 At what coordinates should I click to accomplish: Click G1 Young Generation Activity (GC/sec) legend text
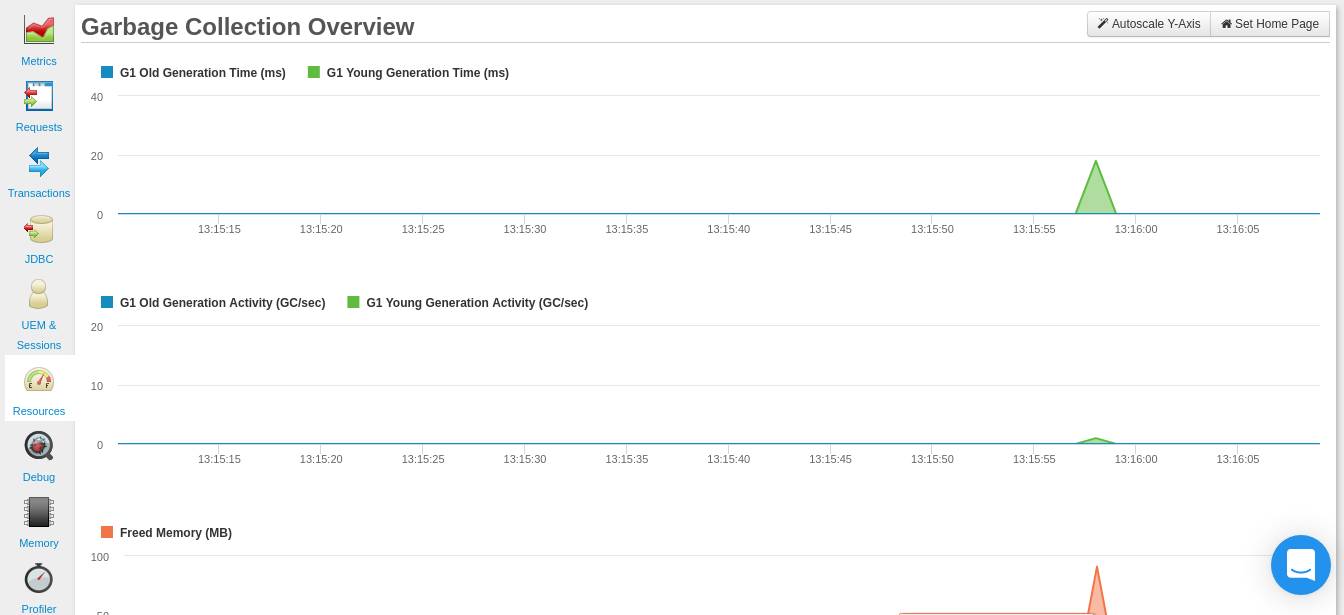(477, 303)
